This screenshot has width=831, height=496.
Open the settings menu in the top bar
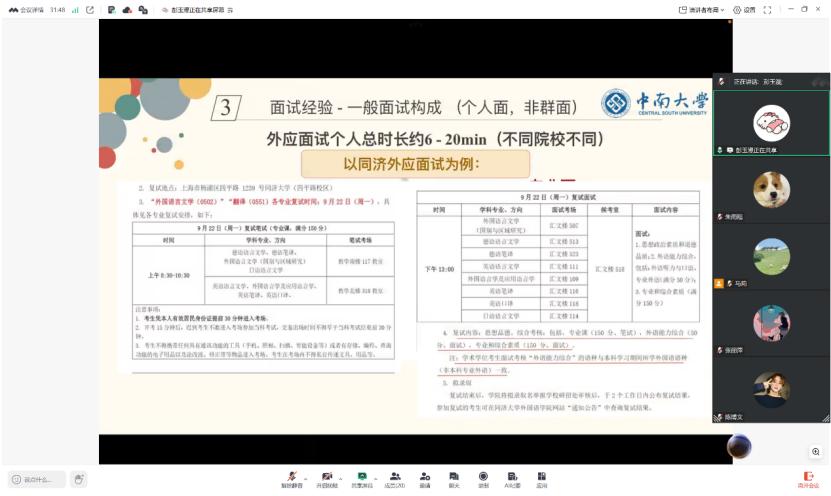(x=744, y=9)
